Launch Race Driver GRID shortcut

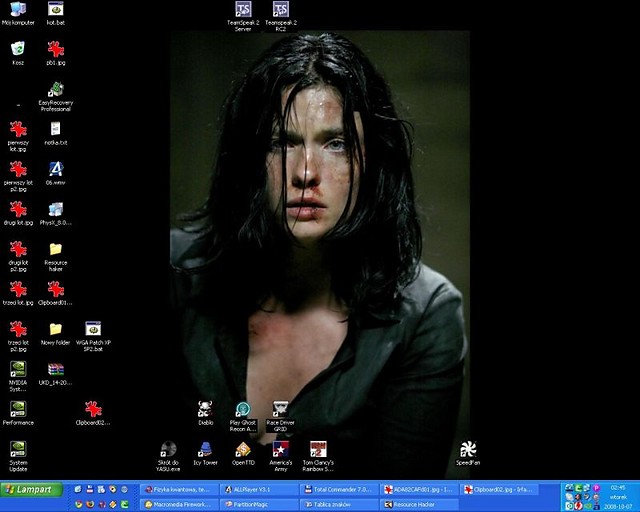[x=280, y=417]
